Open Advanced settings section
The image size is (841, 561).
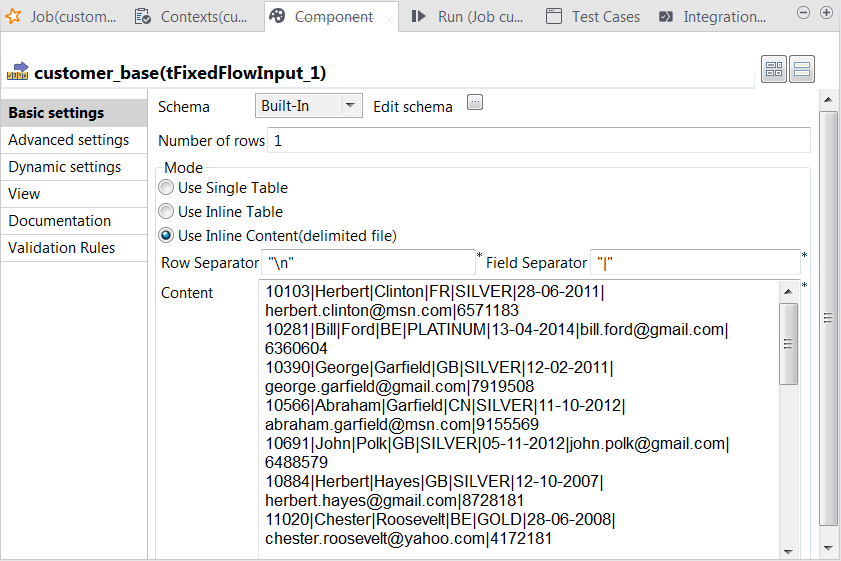pyautogui.click(x=69, y=140)
